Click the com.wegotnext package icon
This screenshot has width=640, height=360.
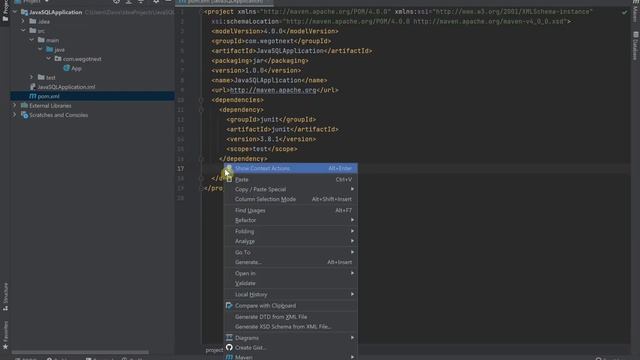tap(58, 59)
